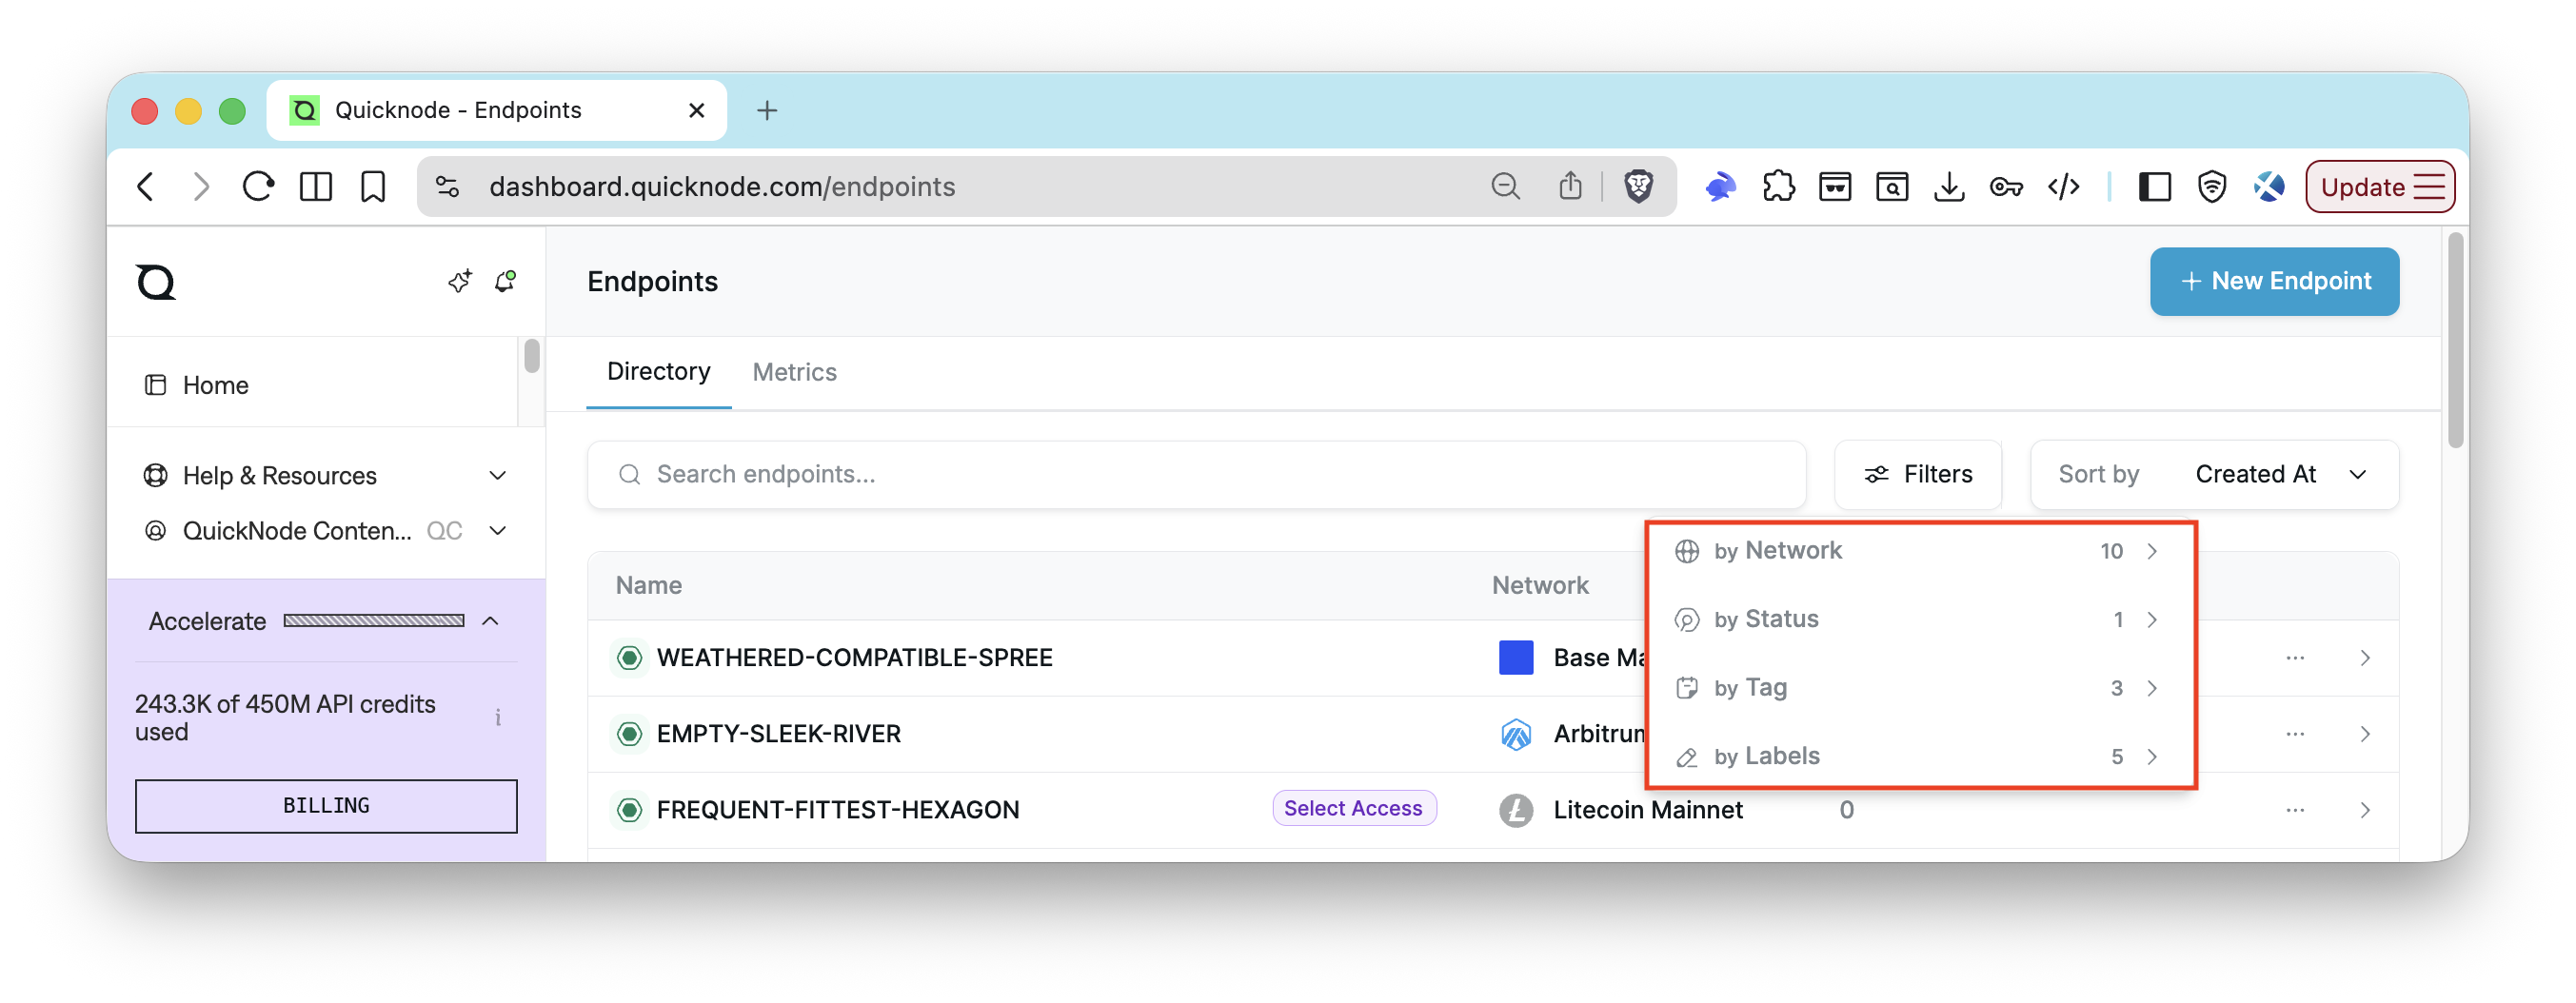Click the Litecoin network logo
The height and width of the screenshot is (1003, 2576).
coord(1516,809)
